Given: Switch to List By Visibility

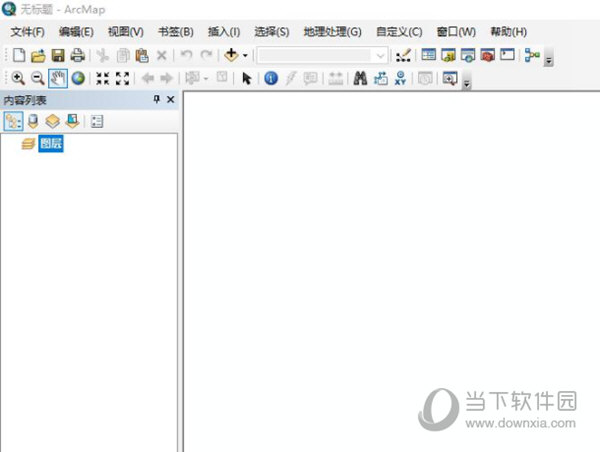Looking at the screenshot, I should (52, 121).
